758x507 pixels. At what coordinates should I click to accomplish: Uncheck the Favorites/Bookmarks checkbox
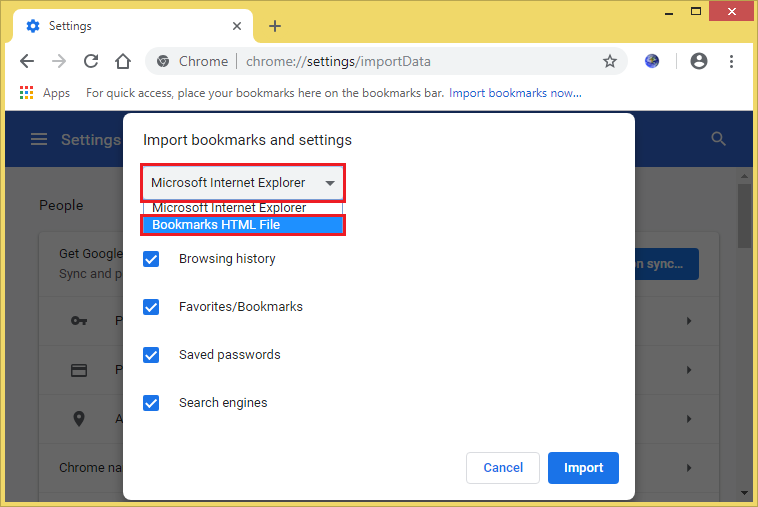[x=151, y=307]
